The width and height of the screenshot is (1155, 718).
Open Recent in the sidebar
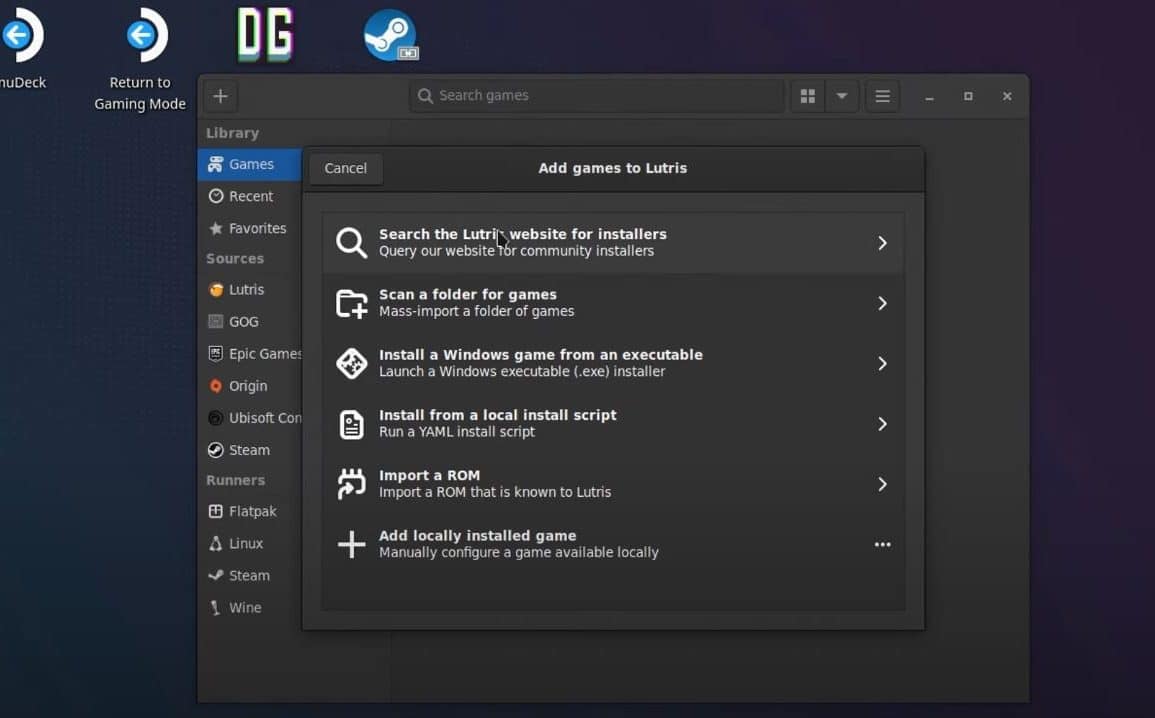[250, 196]
